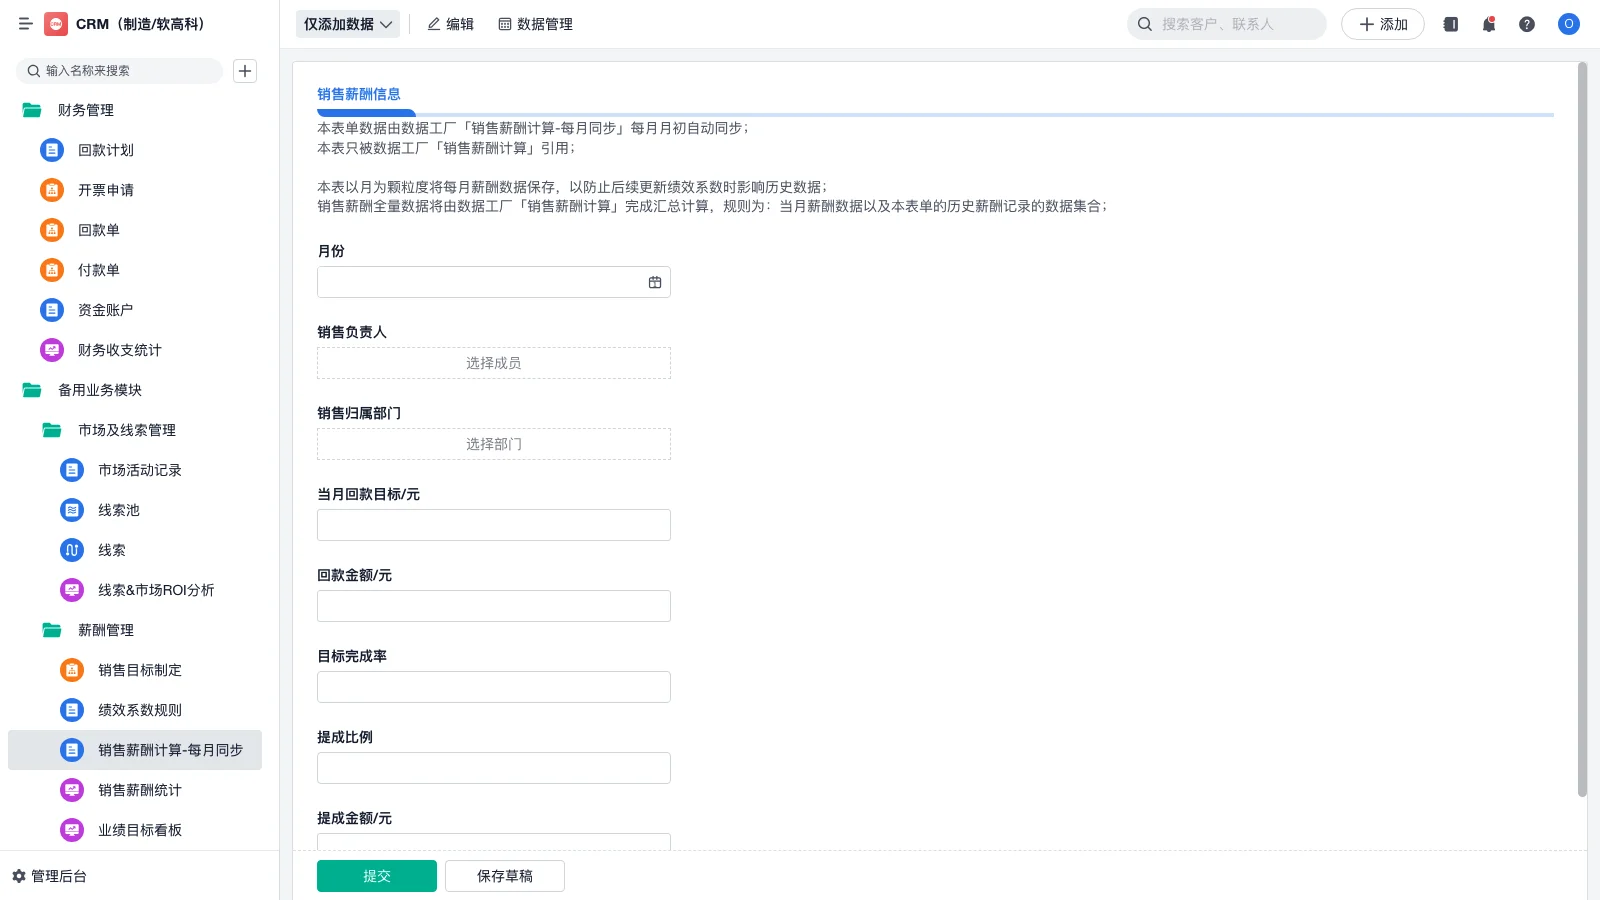
Task: Submit the form with 提交 button
Action: (376, 875)
